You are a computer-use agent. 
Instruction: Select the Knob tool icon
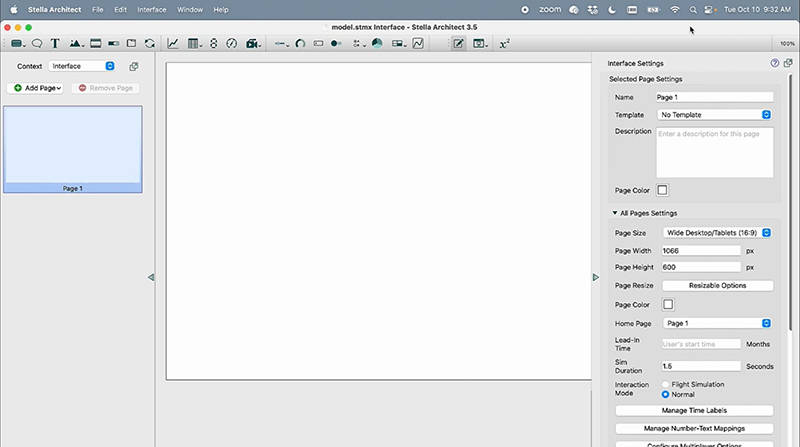300,44
